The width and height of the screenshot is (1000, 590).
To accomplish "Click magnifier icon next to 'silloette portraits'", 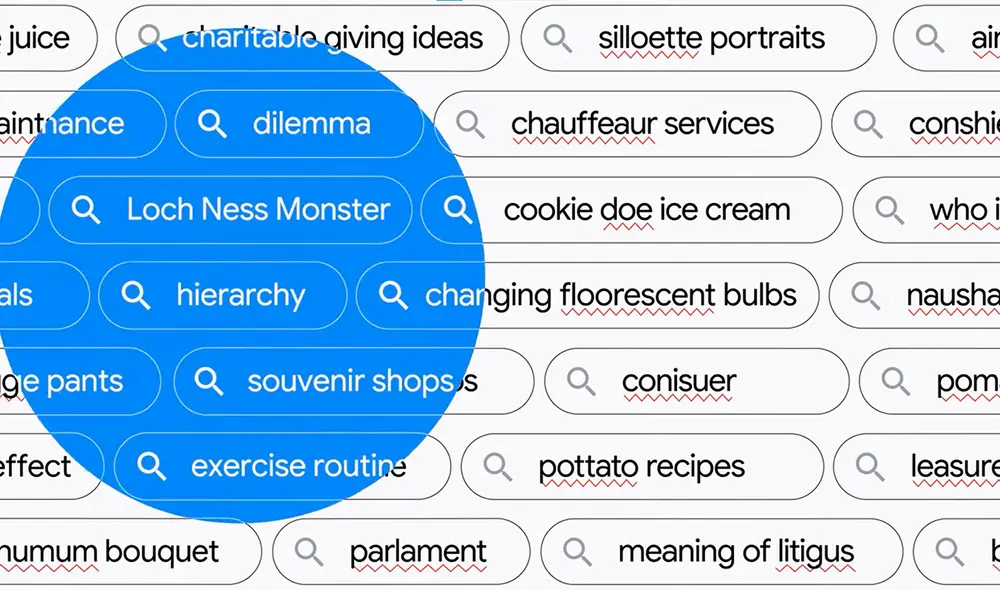I will [557, 39].
